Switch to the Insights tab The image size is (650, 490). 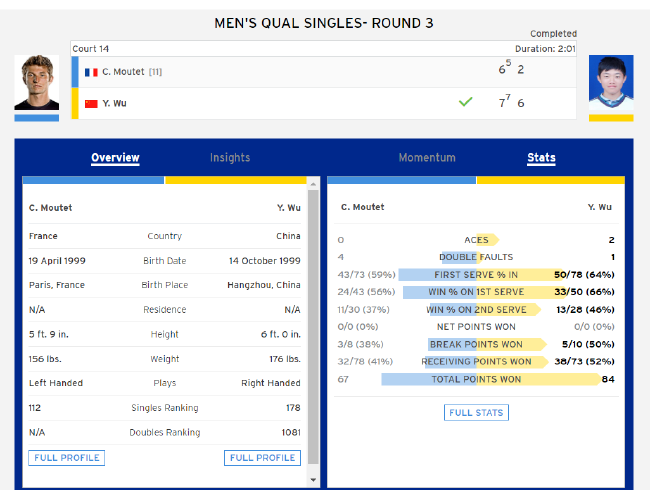(230, 158)
